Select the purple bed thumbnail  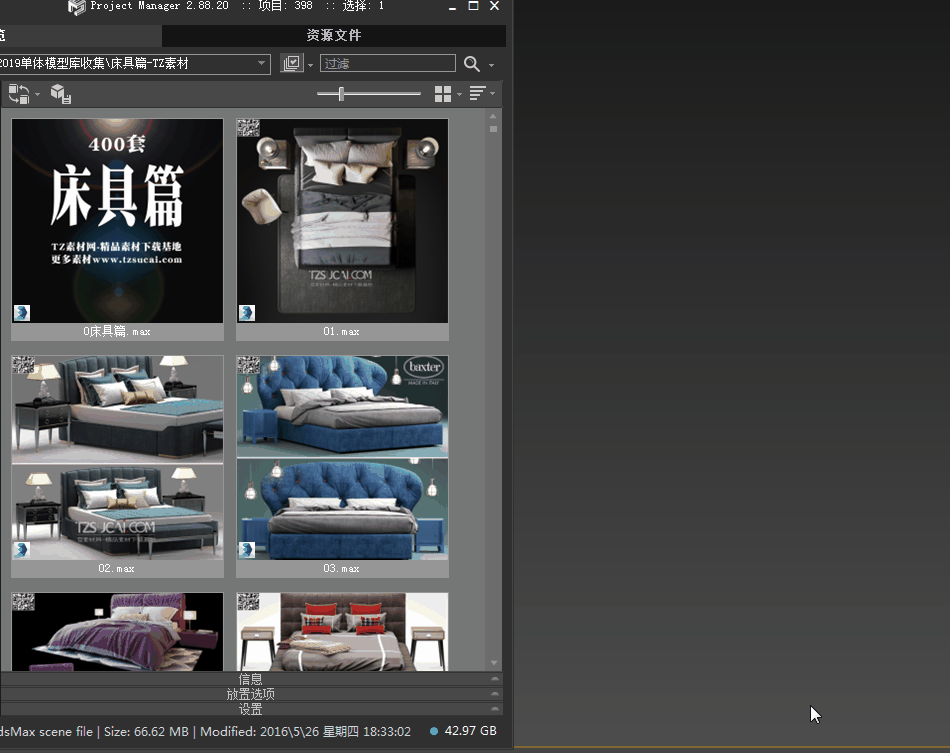(x=118, y=631)
